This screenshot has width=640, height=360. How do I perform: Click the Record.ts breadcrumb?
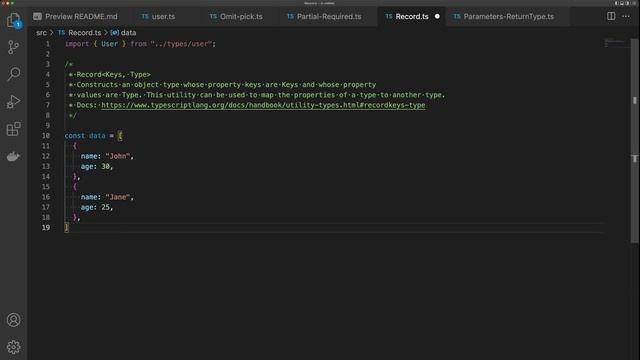(84, 33)
